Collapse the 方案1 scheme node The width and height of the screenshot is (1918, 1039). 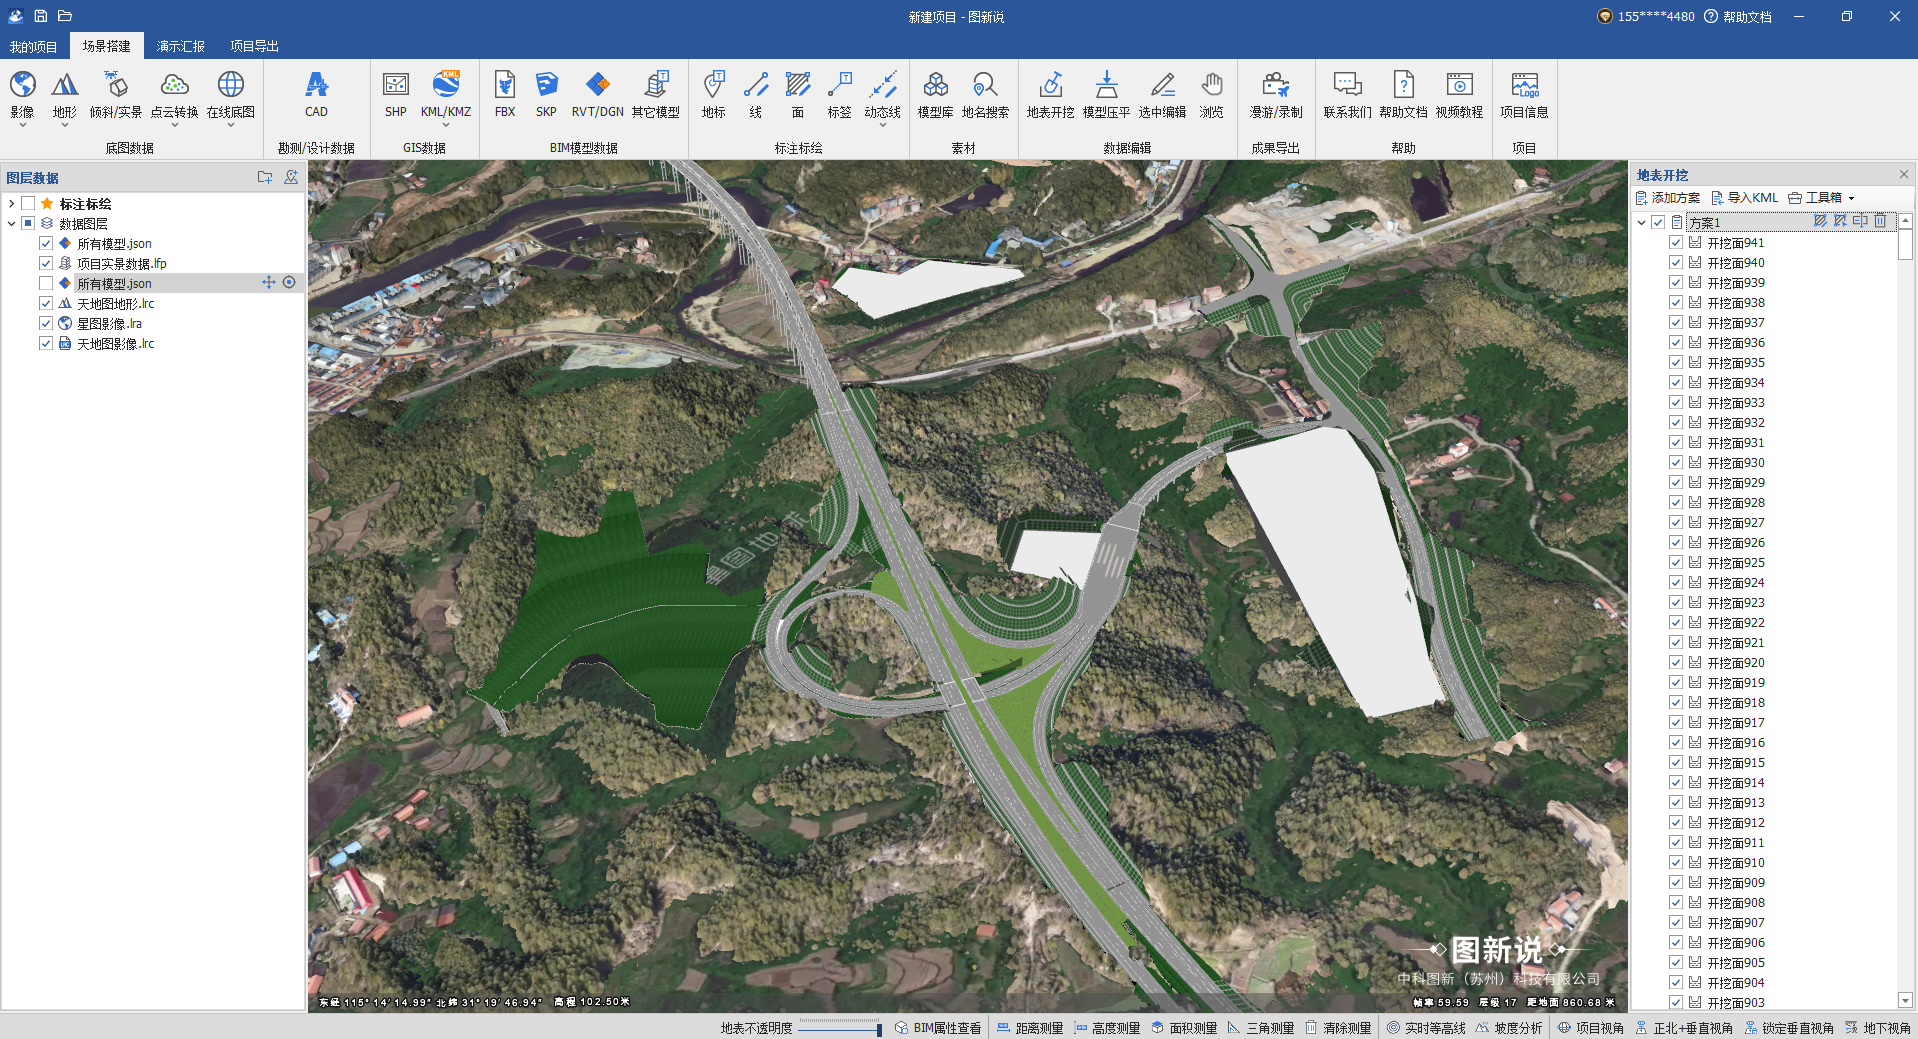[x=1641, y=223]
